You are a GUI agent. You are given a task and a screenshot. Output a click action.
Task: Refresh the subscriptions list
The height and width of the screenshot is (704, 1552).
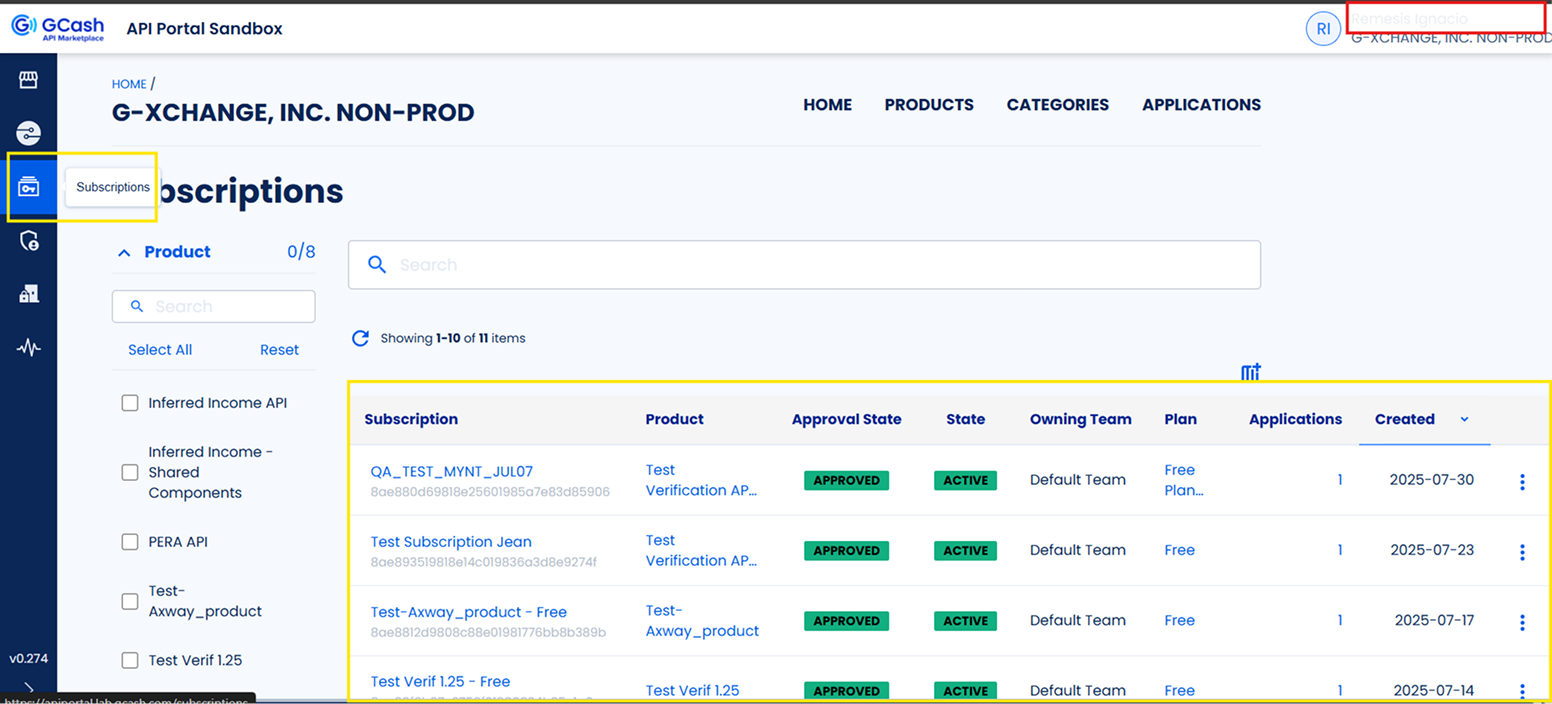pos(361,338)
